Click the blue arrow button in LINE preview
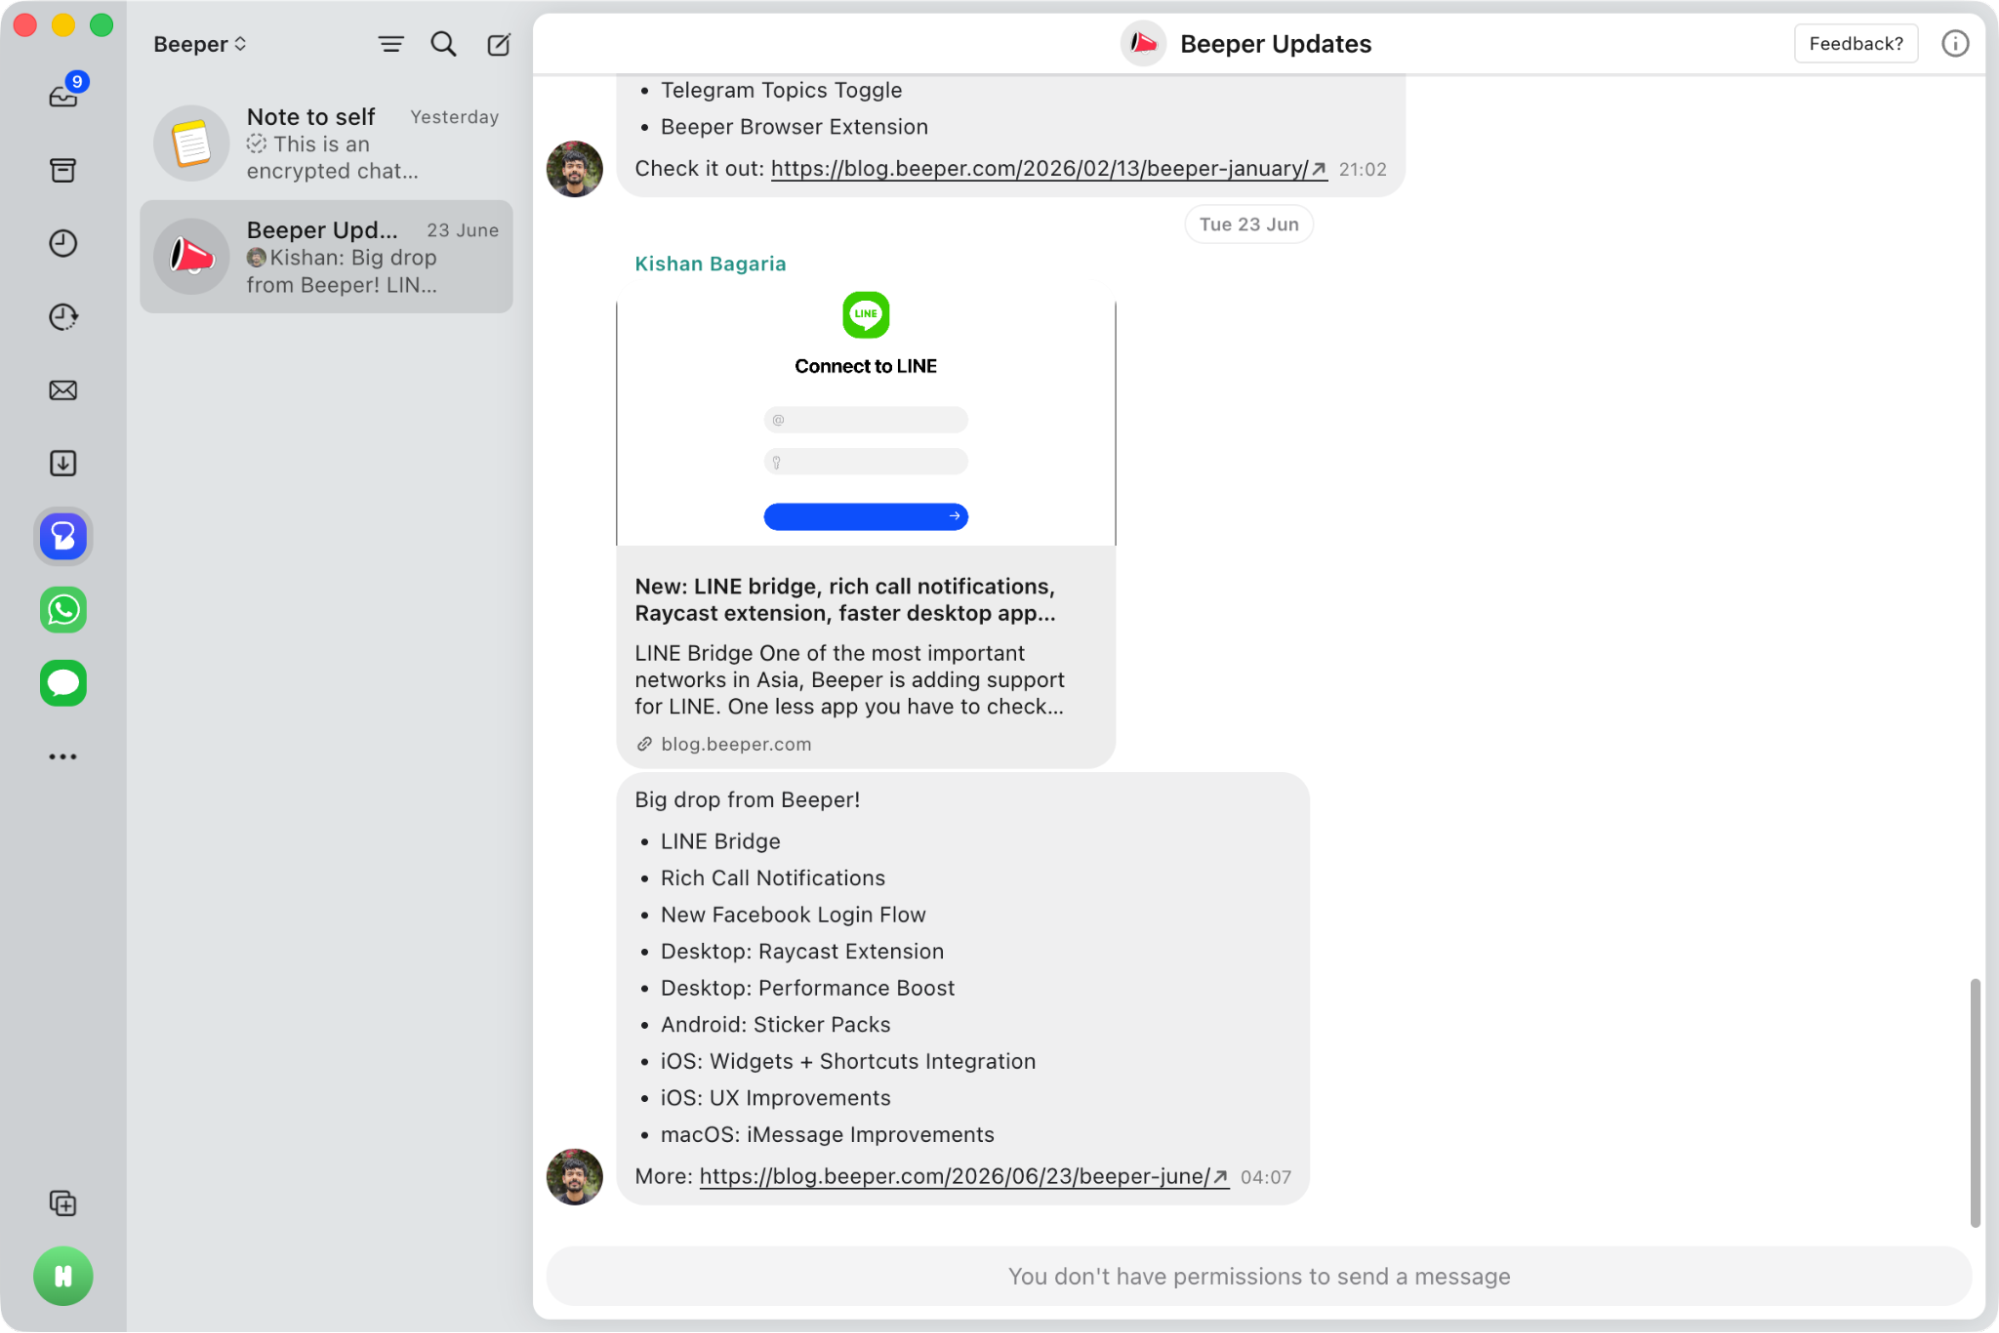 (x=866, y=516)
